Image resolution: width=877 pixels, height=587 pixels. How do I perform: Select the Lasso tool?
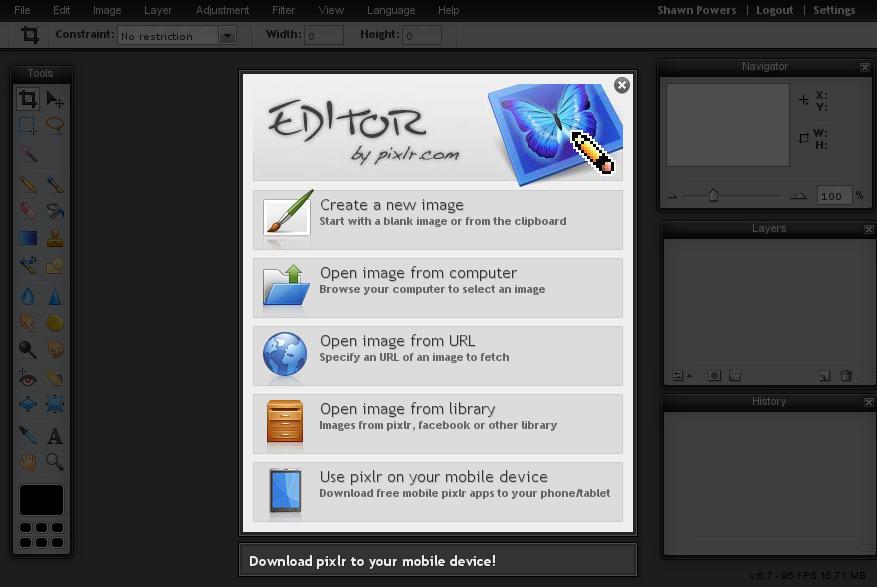(x=55, y=126)
